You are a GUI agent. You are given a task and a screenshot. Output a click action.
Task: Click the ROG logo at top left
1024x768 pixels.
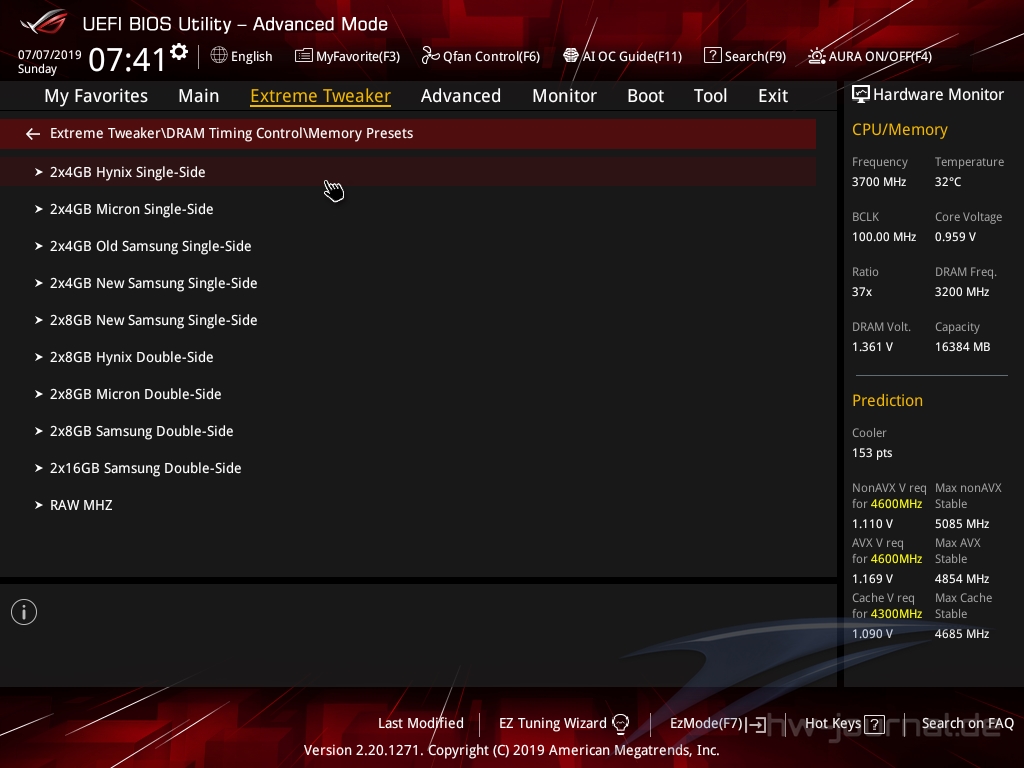point(44,22)
